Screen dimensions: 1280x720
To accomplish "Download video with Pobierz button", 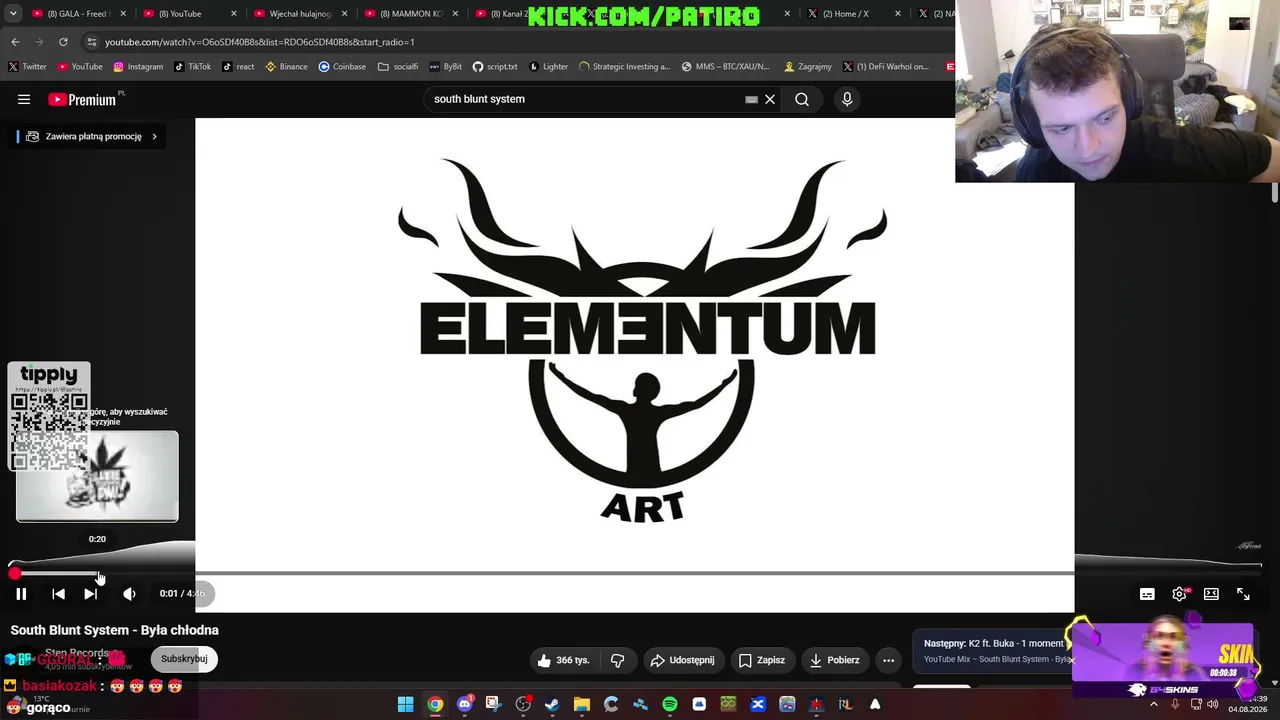I will pos(834,660).
